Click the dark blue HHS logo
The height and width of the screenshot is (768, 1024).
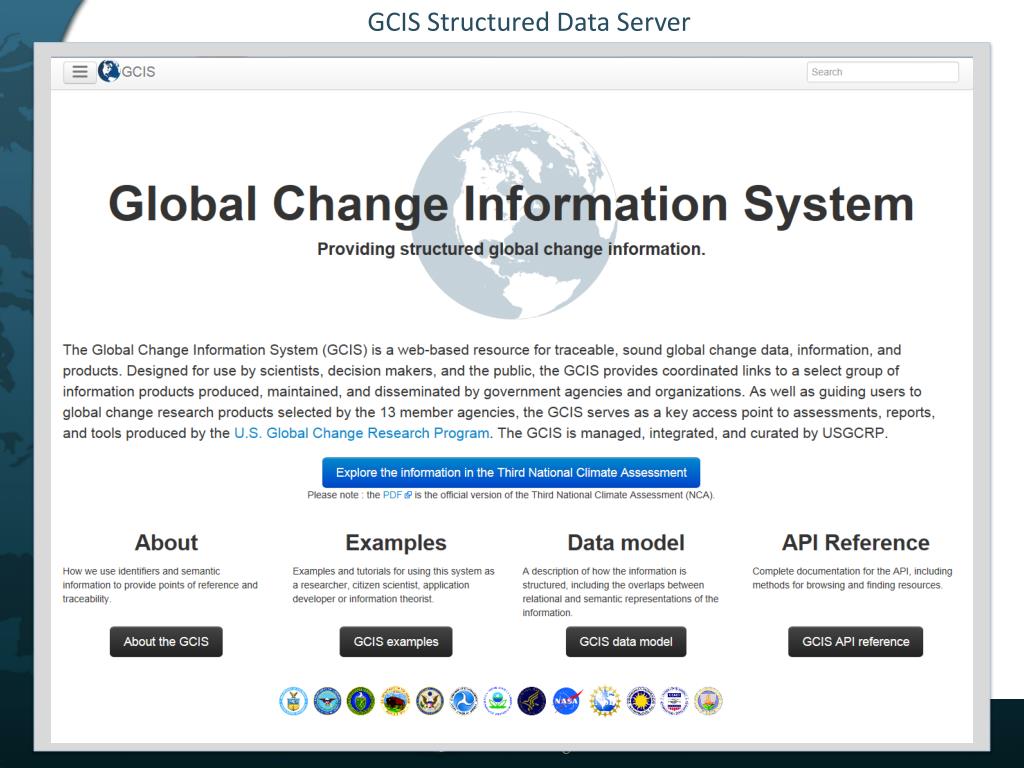click(x=532, y=701)
